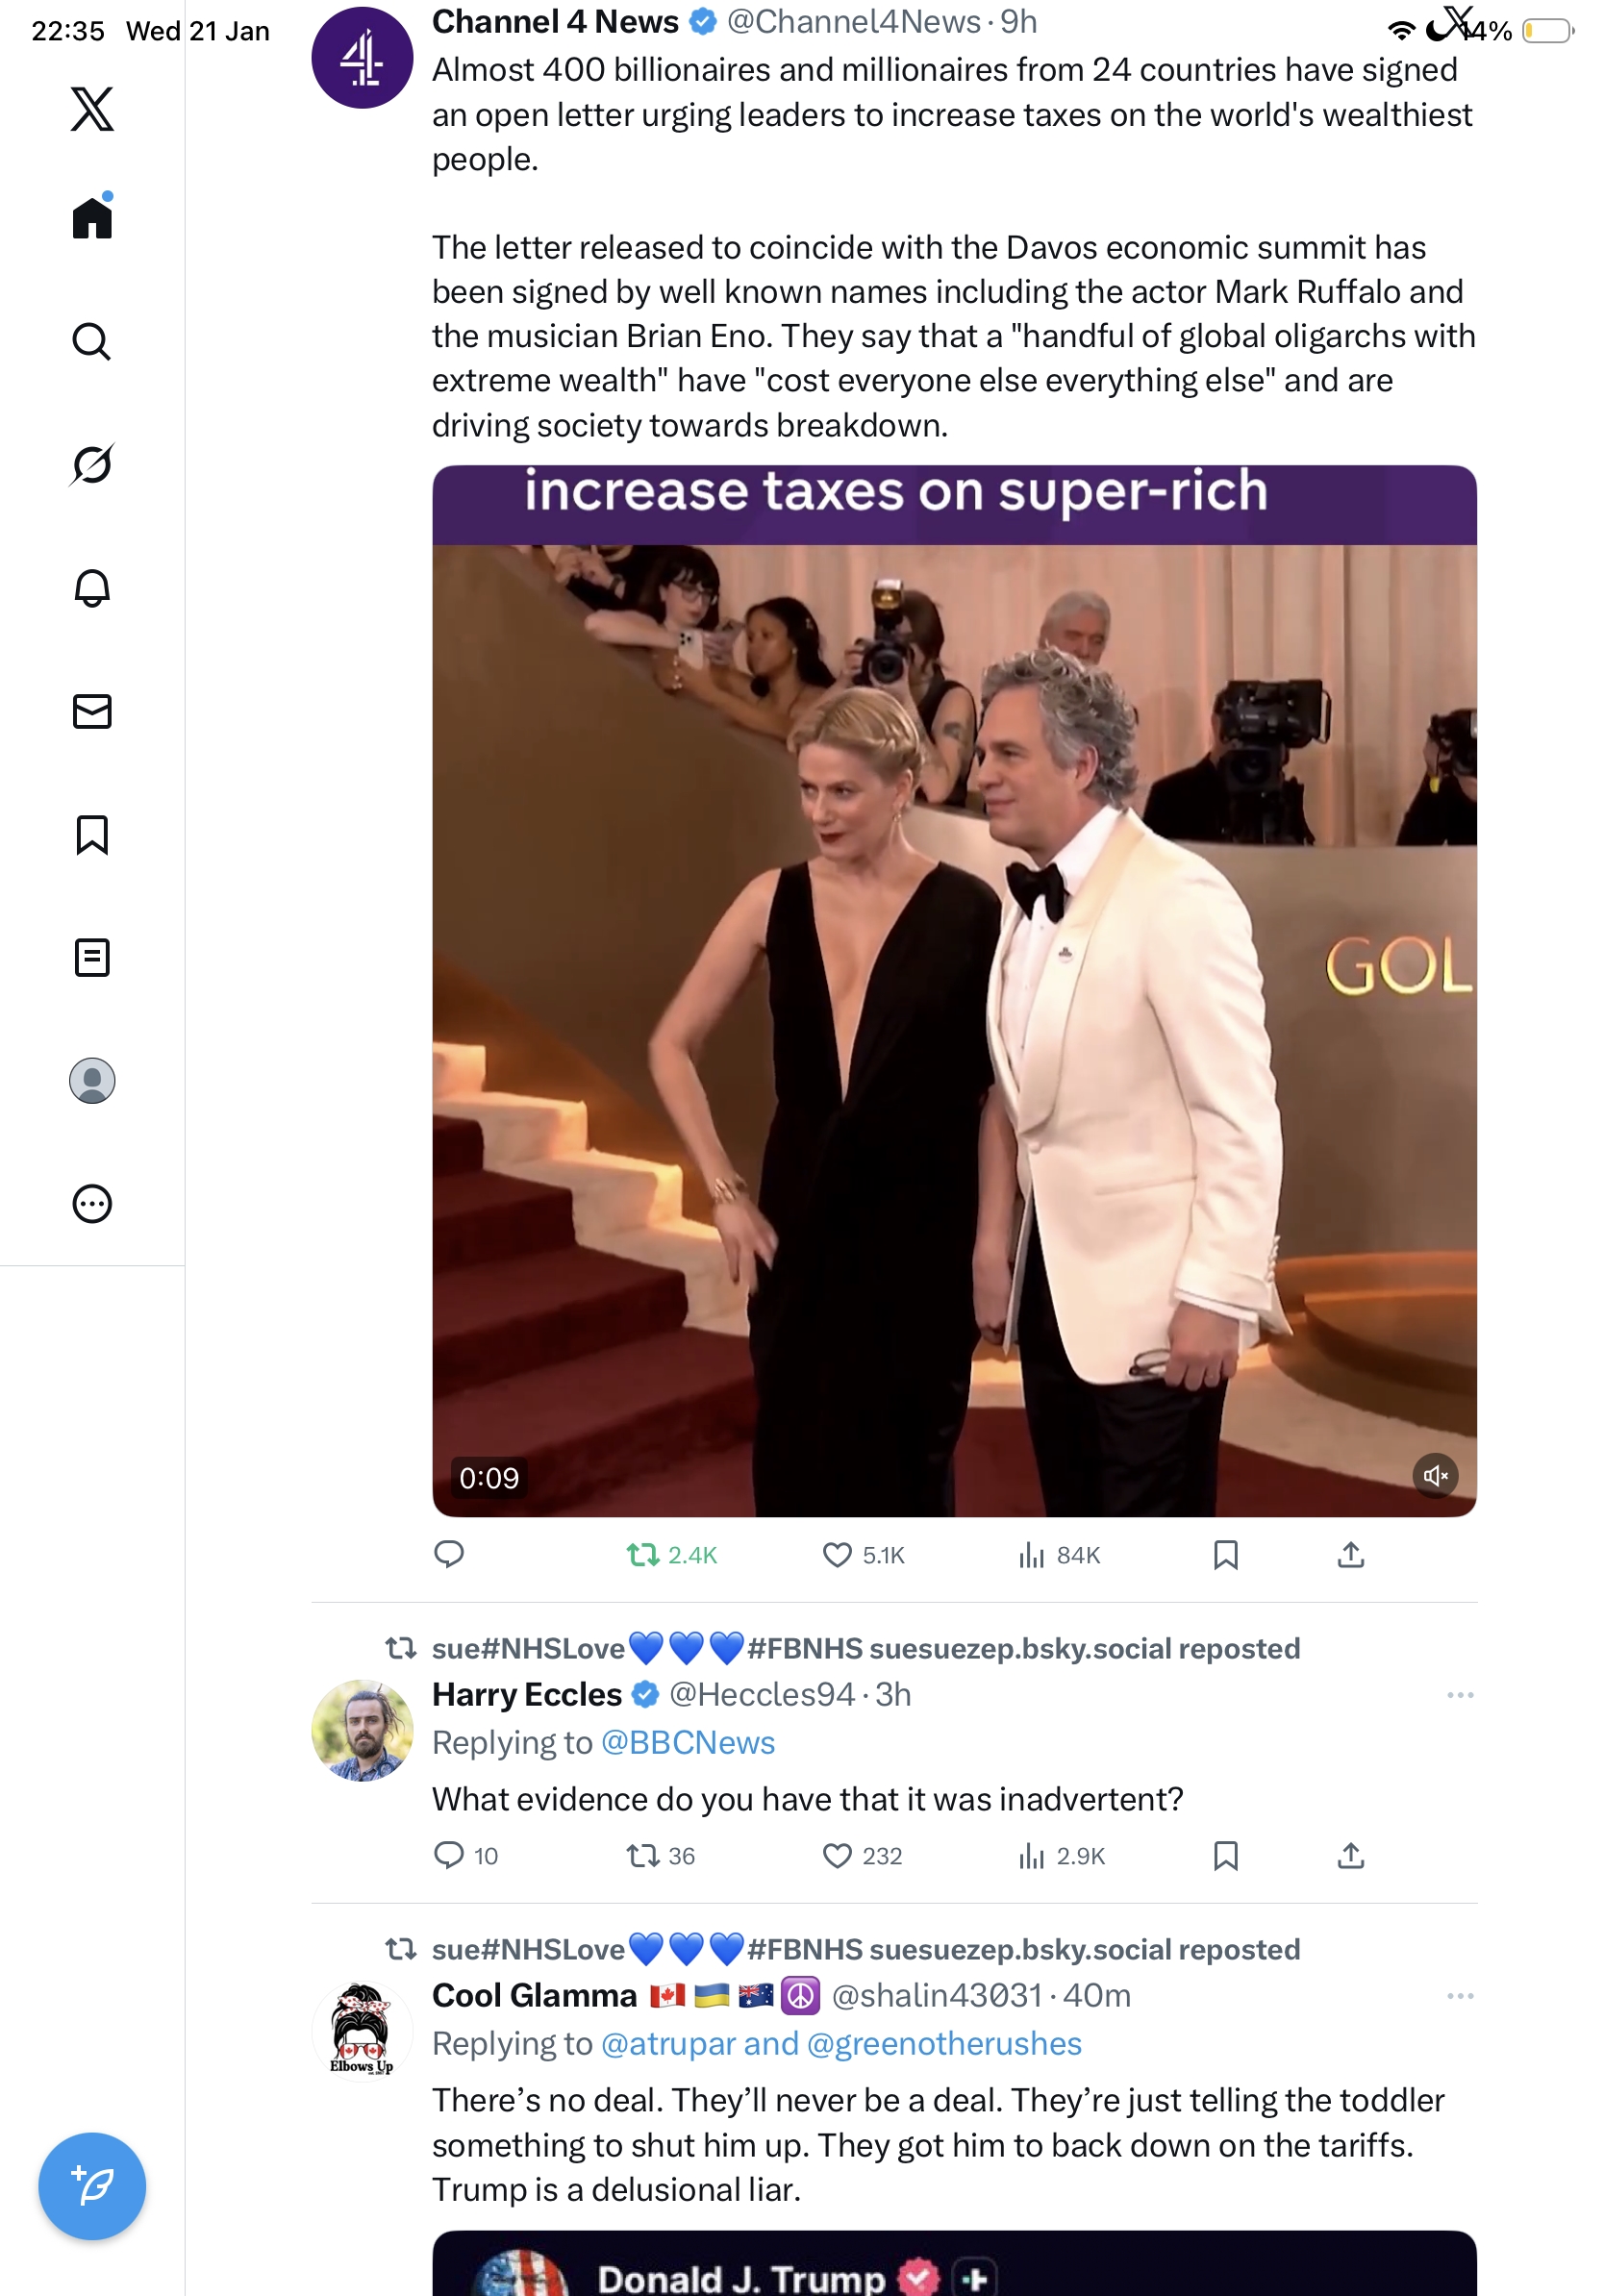Click the compose new post button
The width and height of the screenshot is (1604, 2296).
click(x=92, y=2186)
